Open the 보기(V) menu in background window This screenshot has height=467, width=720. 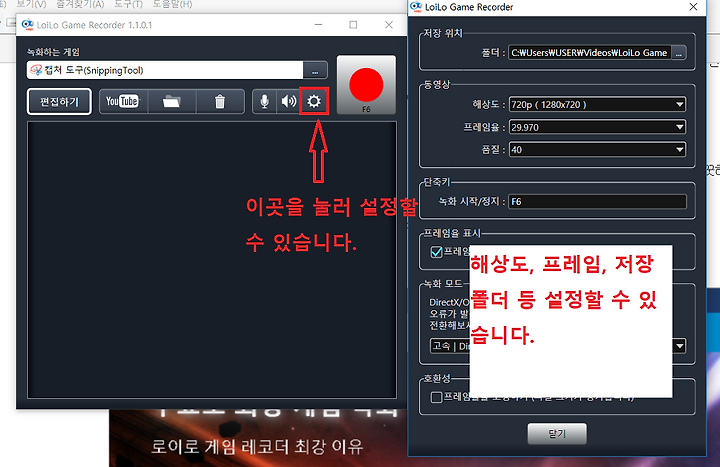point(31,4)
